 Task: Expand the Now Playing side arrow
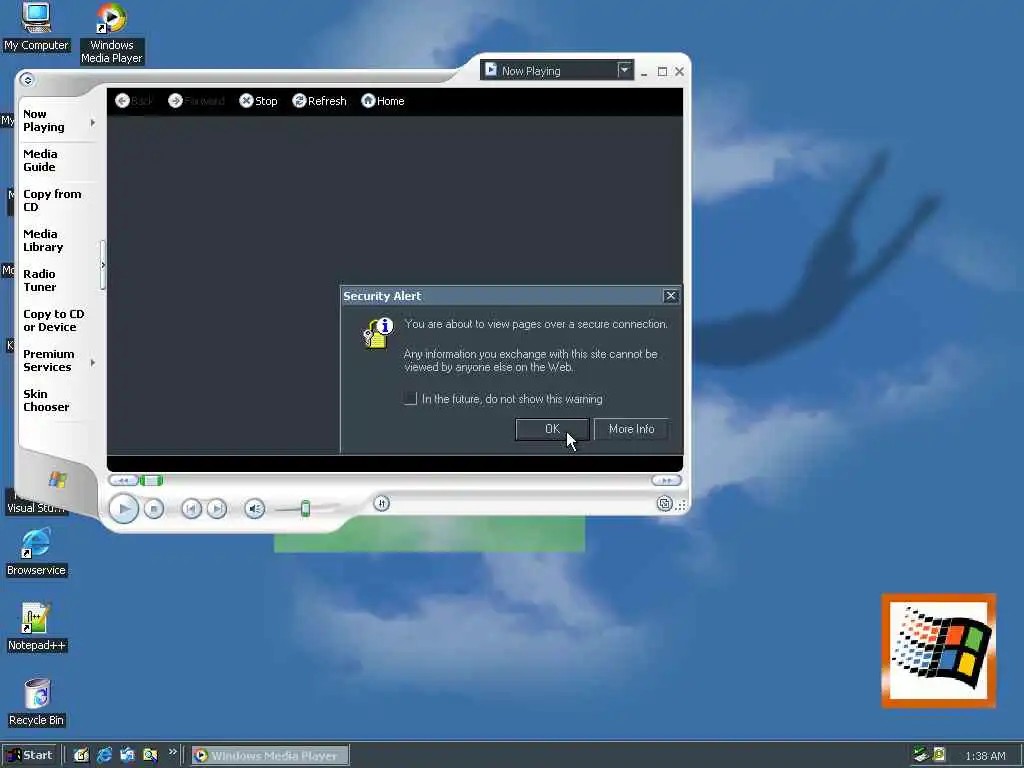(x=93, y=122)
